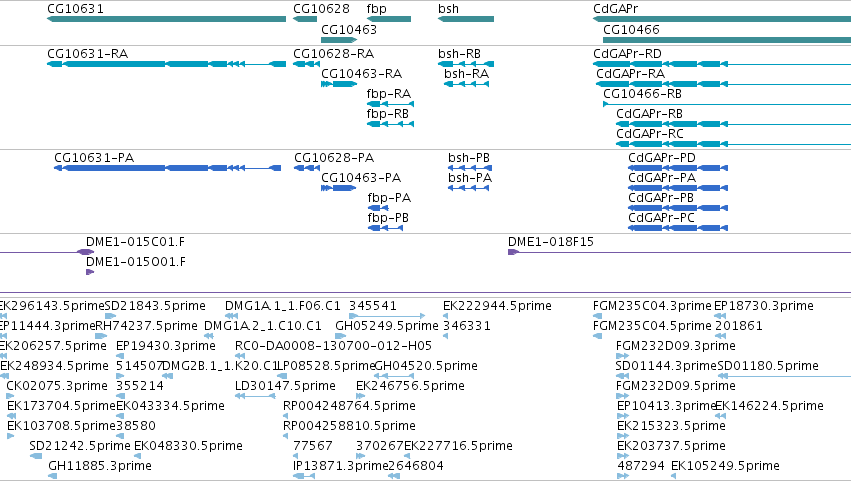Open transcript CG10463-RA

click(x=361, y=74)
